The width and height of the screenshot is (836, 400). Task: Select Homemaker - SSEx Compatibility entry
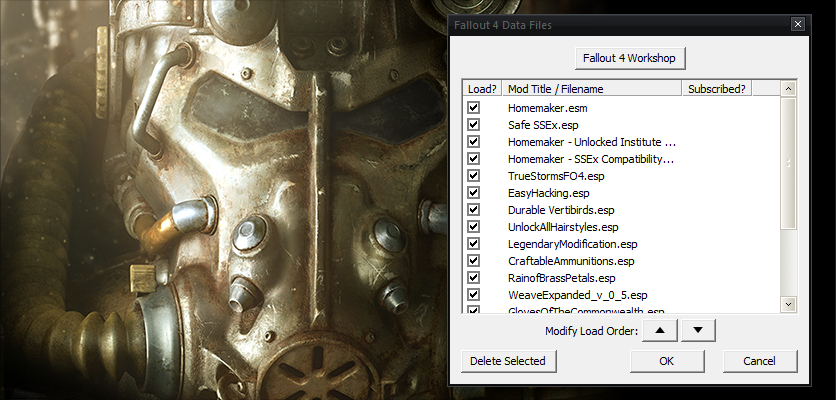pos(591,159)
